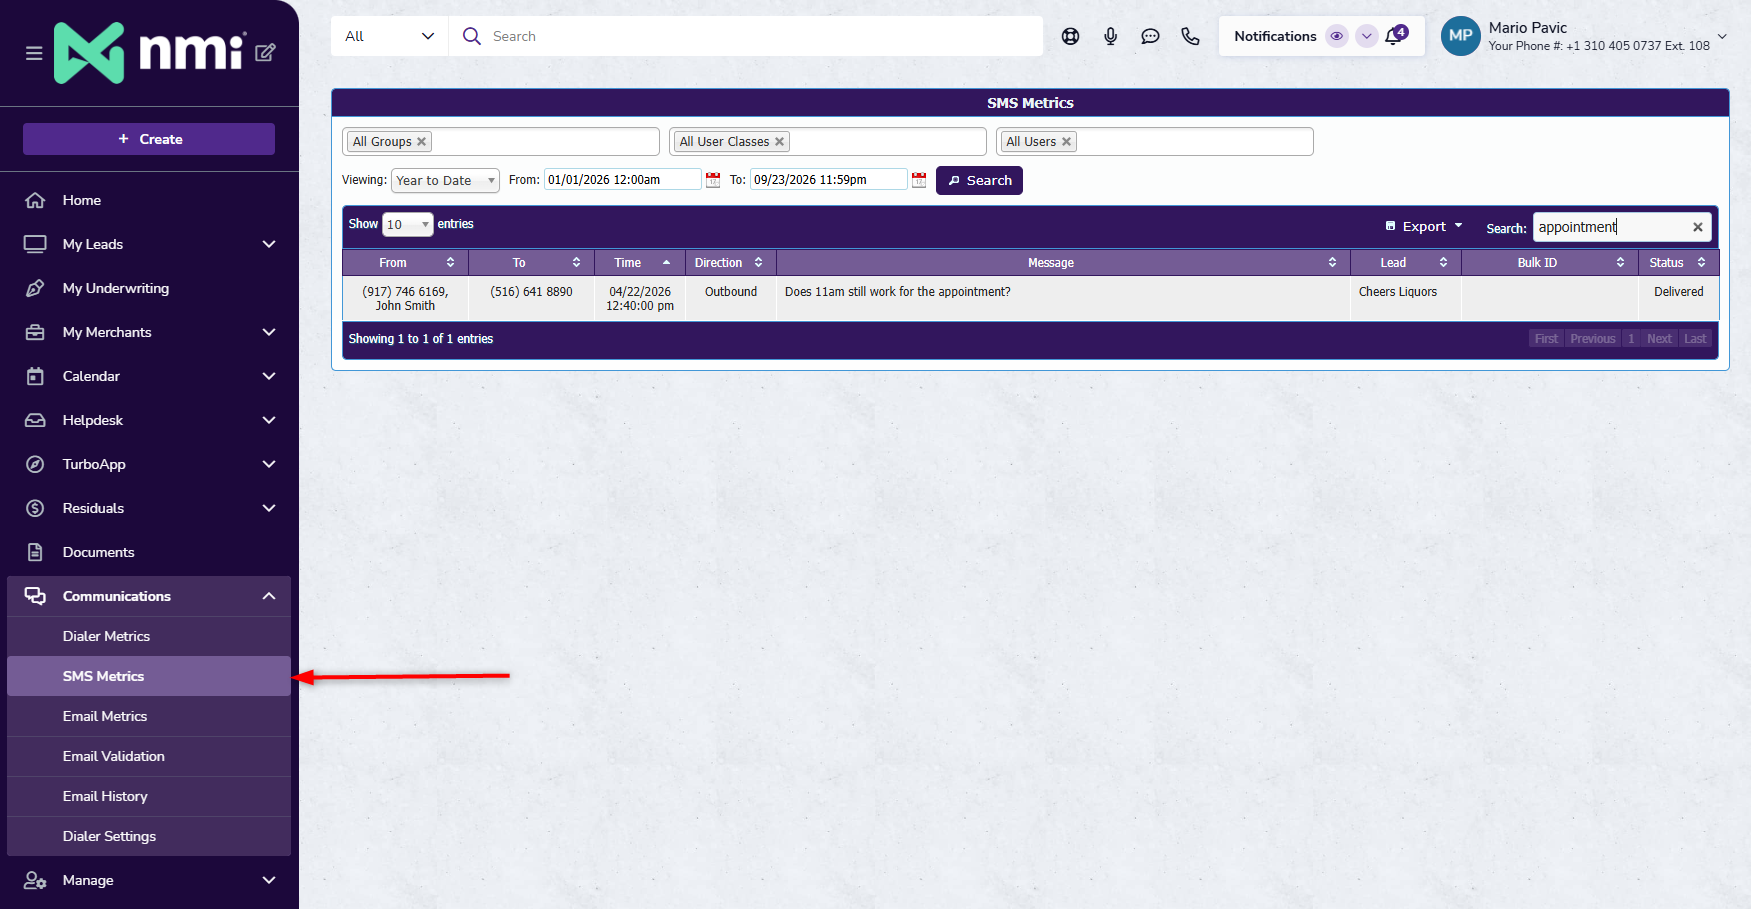The height and width of the screenshot is (909, 1751).
Task: Open the help lifebuoy icon
Action: click(1070, 36)
